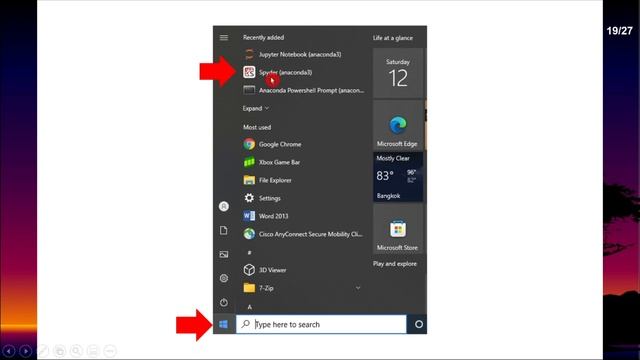640x360 pixels.
Task: Click the 'Recently added' heading
Action: point(263,37)
